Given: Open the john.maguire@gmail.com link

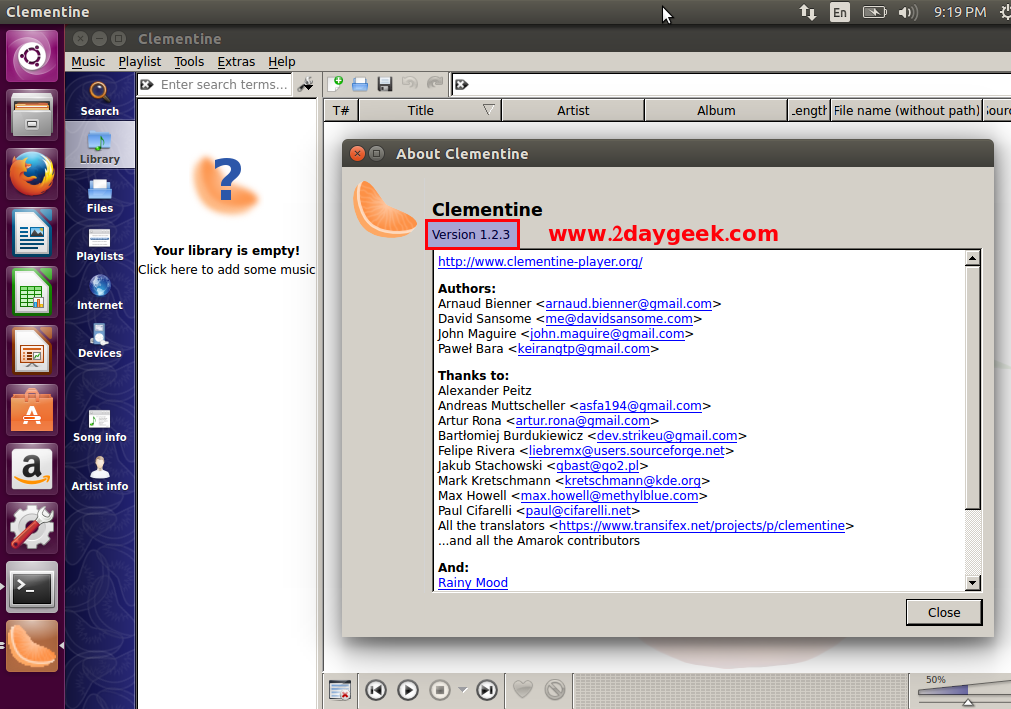Looking at the screenshot, I should 607,334.
